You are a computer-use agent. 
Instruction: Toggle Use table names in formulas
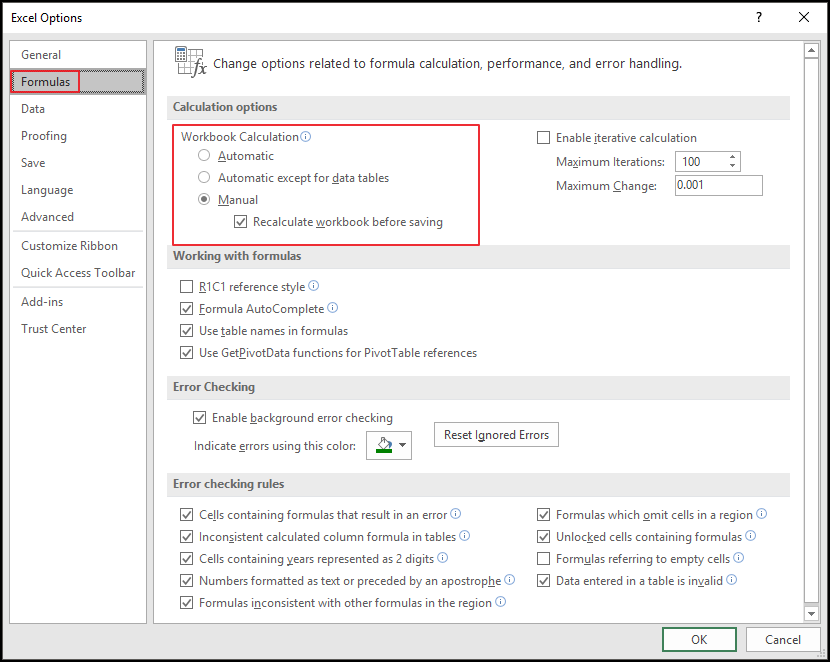point(186,331)
